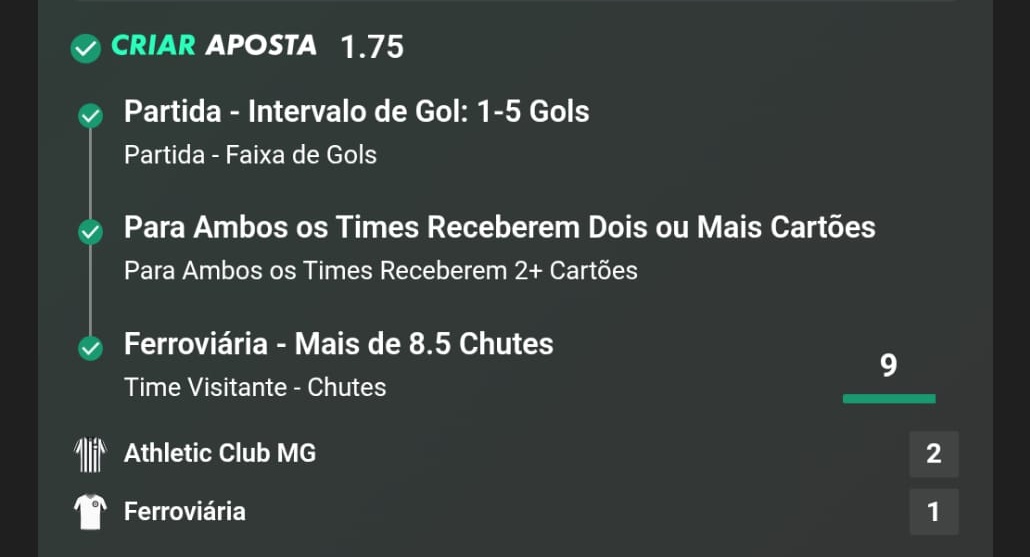Image resolution: width=1030 pixels, height=557 pixels.
Task: Click the check icon beside Intervalo de Gol
Action: [91, 116]
